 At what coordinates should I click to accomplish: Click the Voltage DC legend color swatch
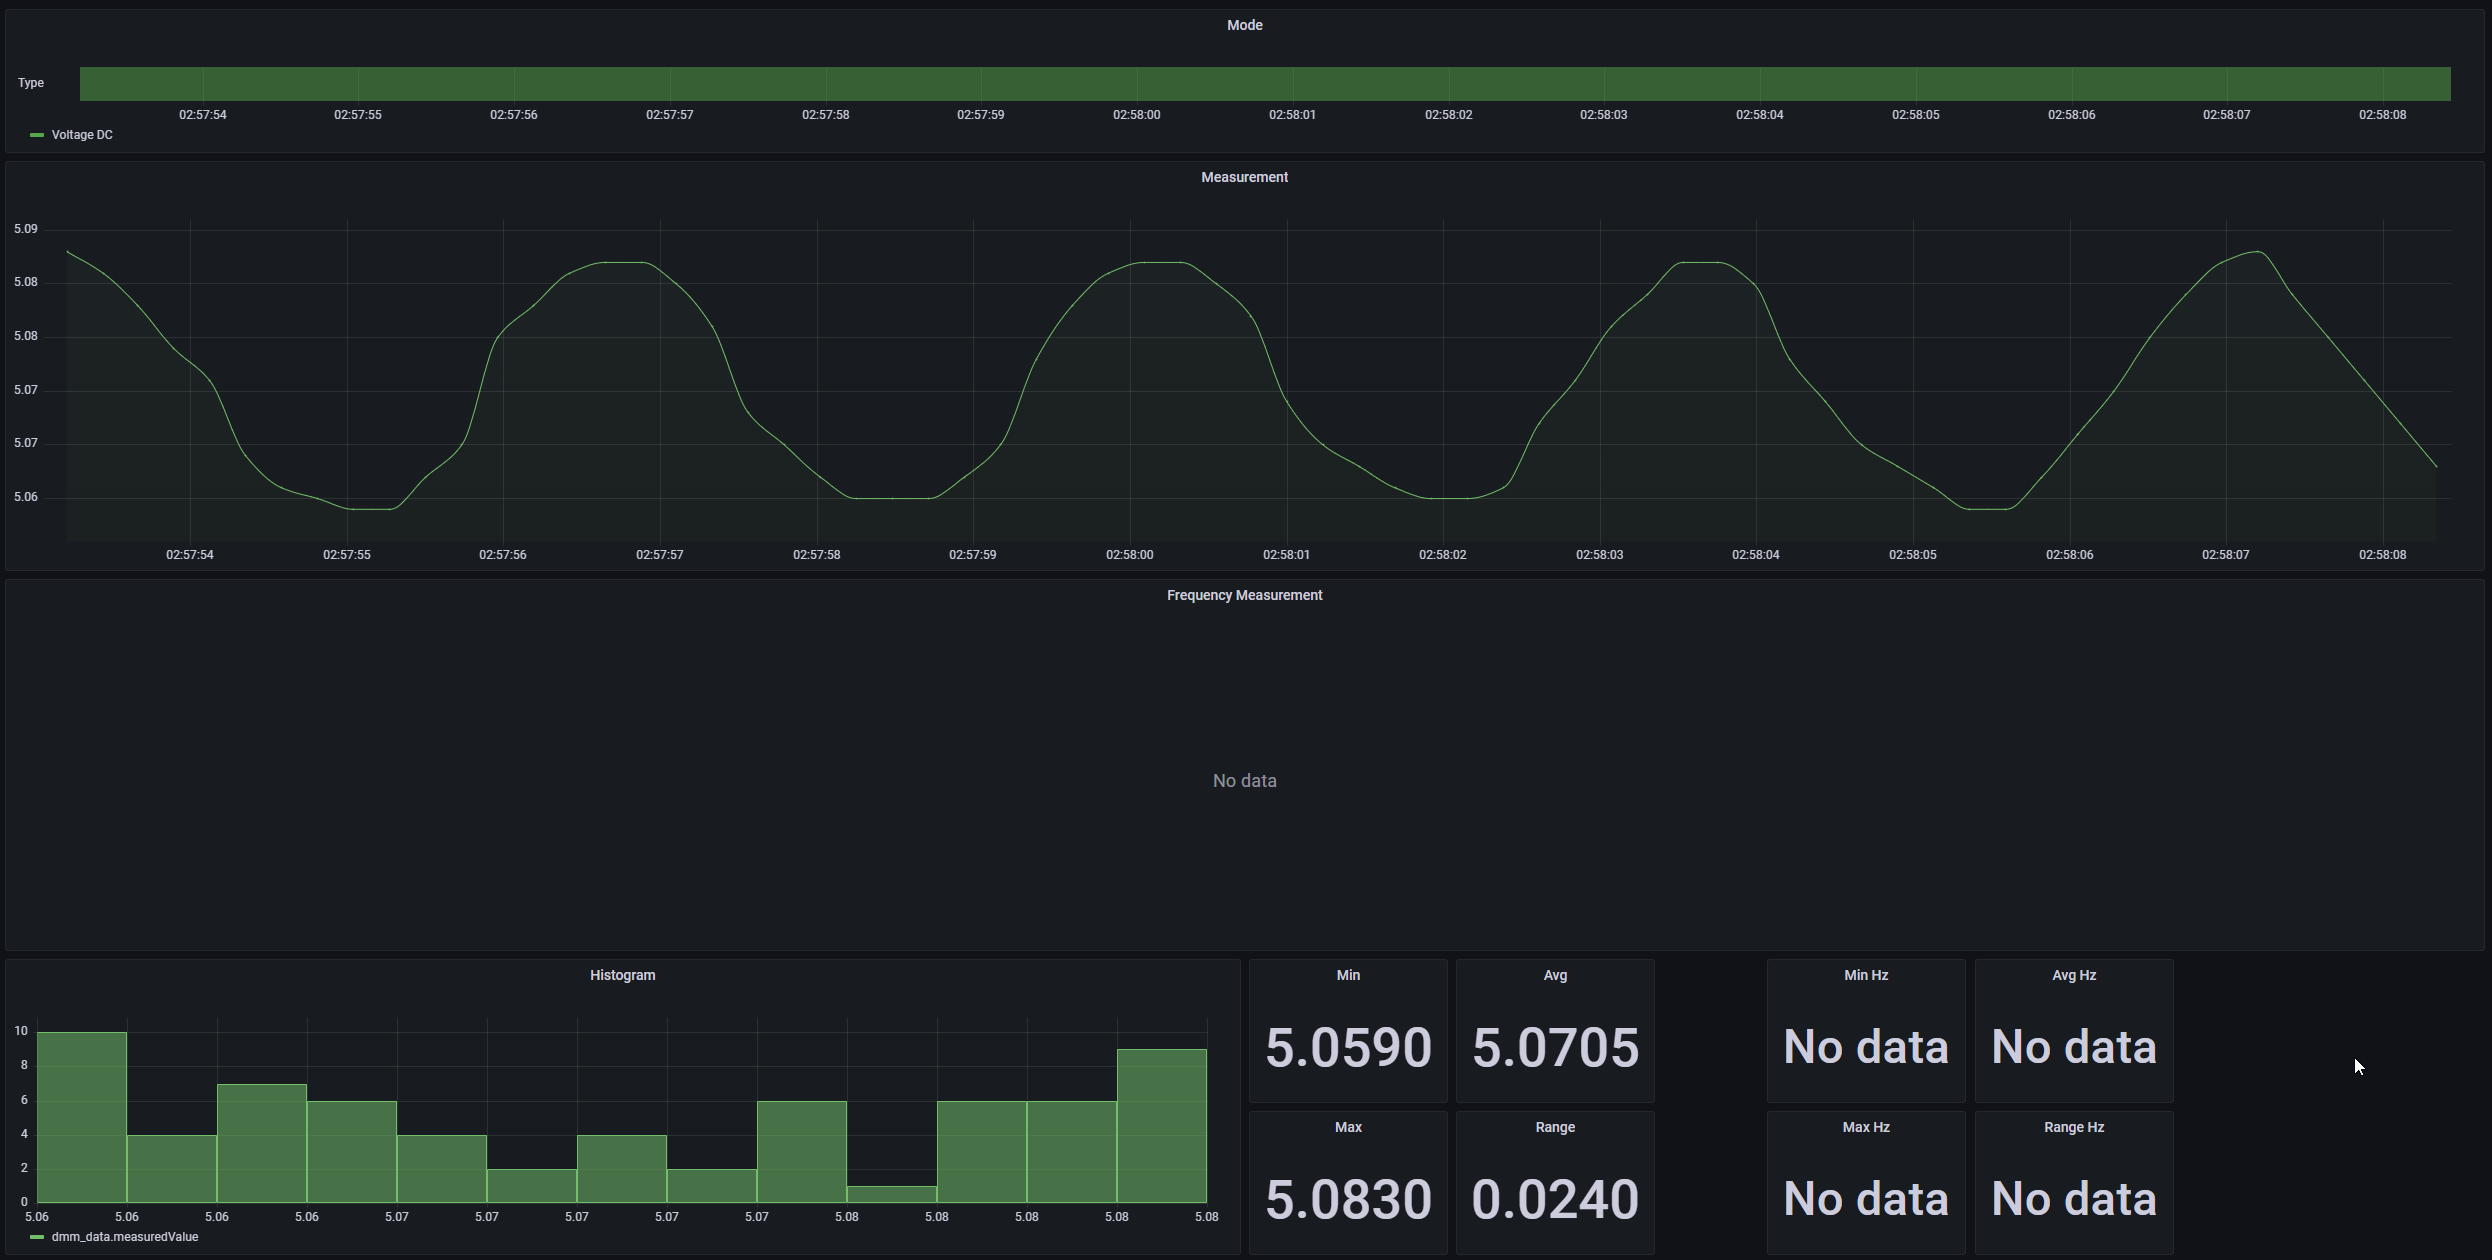coord(37,135)
